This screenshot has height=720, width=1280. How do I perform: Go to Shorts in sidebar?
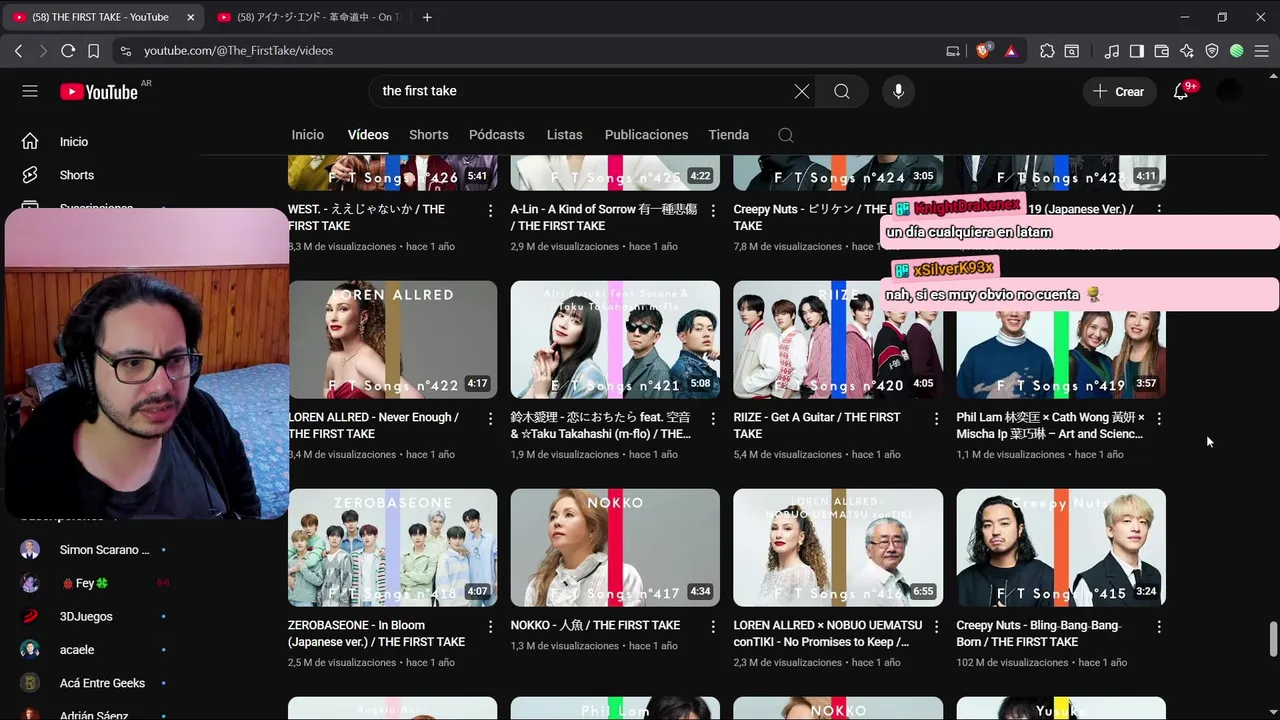76,175
